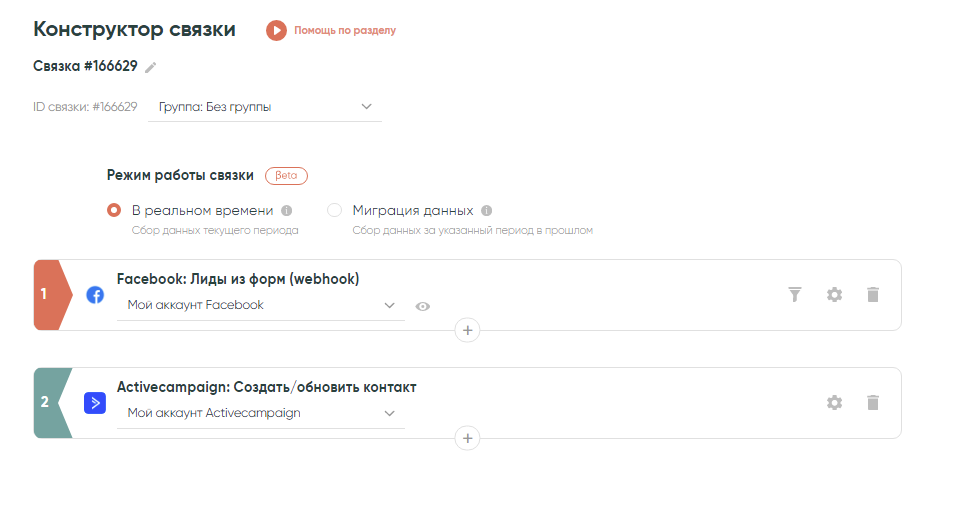This screenshot has width=955, height=530.
Task: Open settings gear for the Activecampaign step
Action: click(x=834, y=402)
